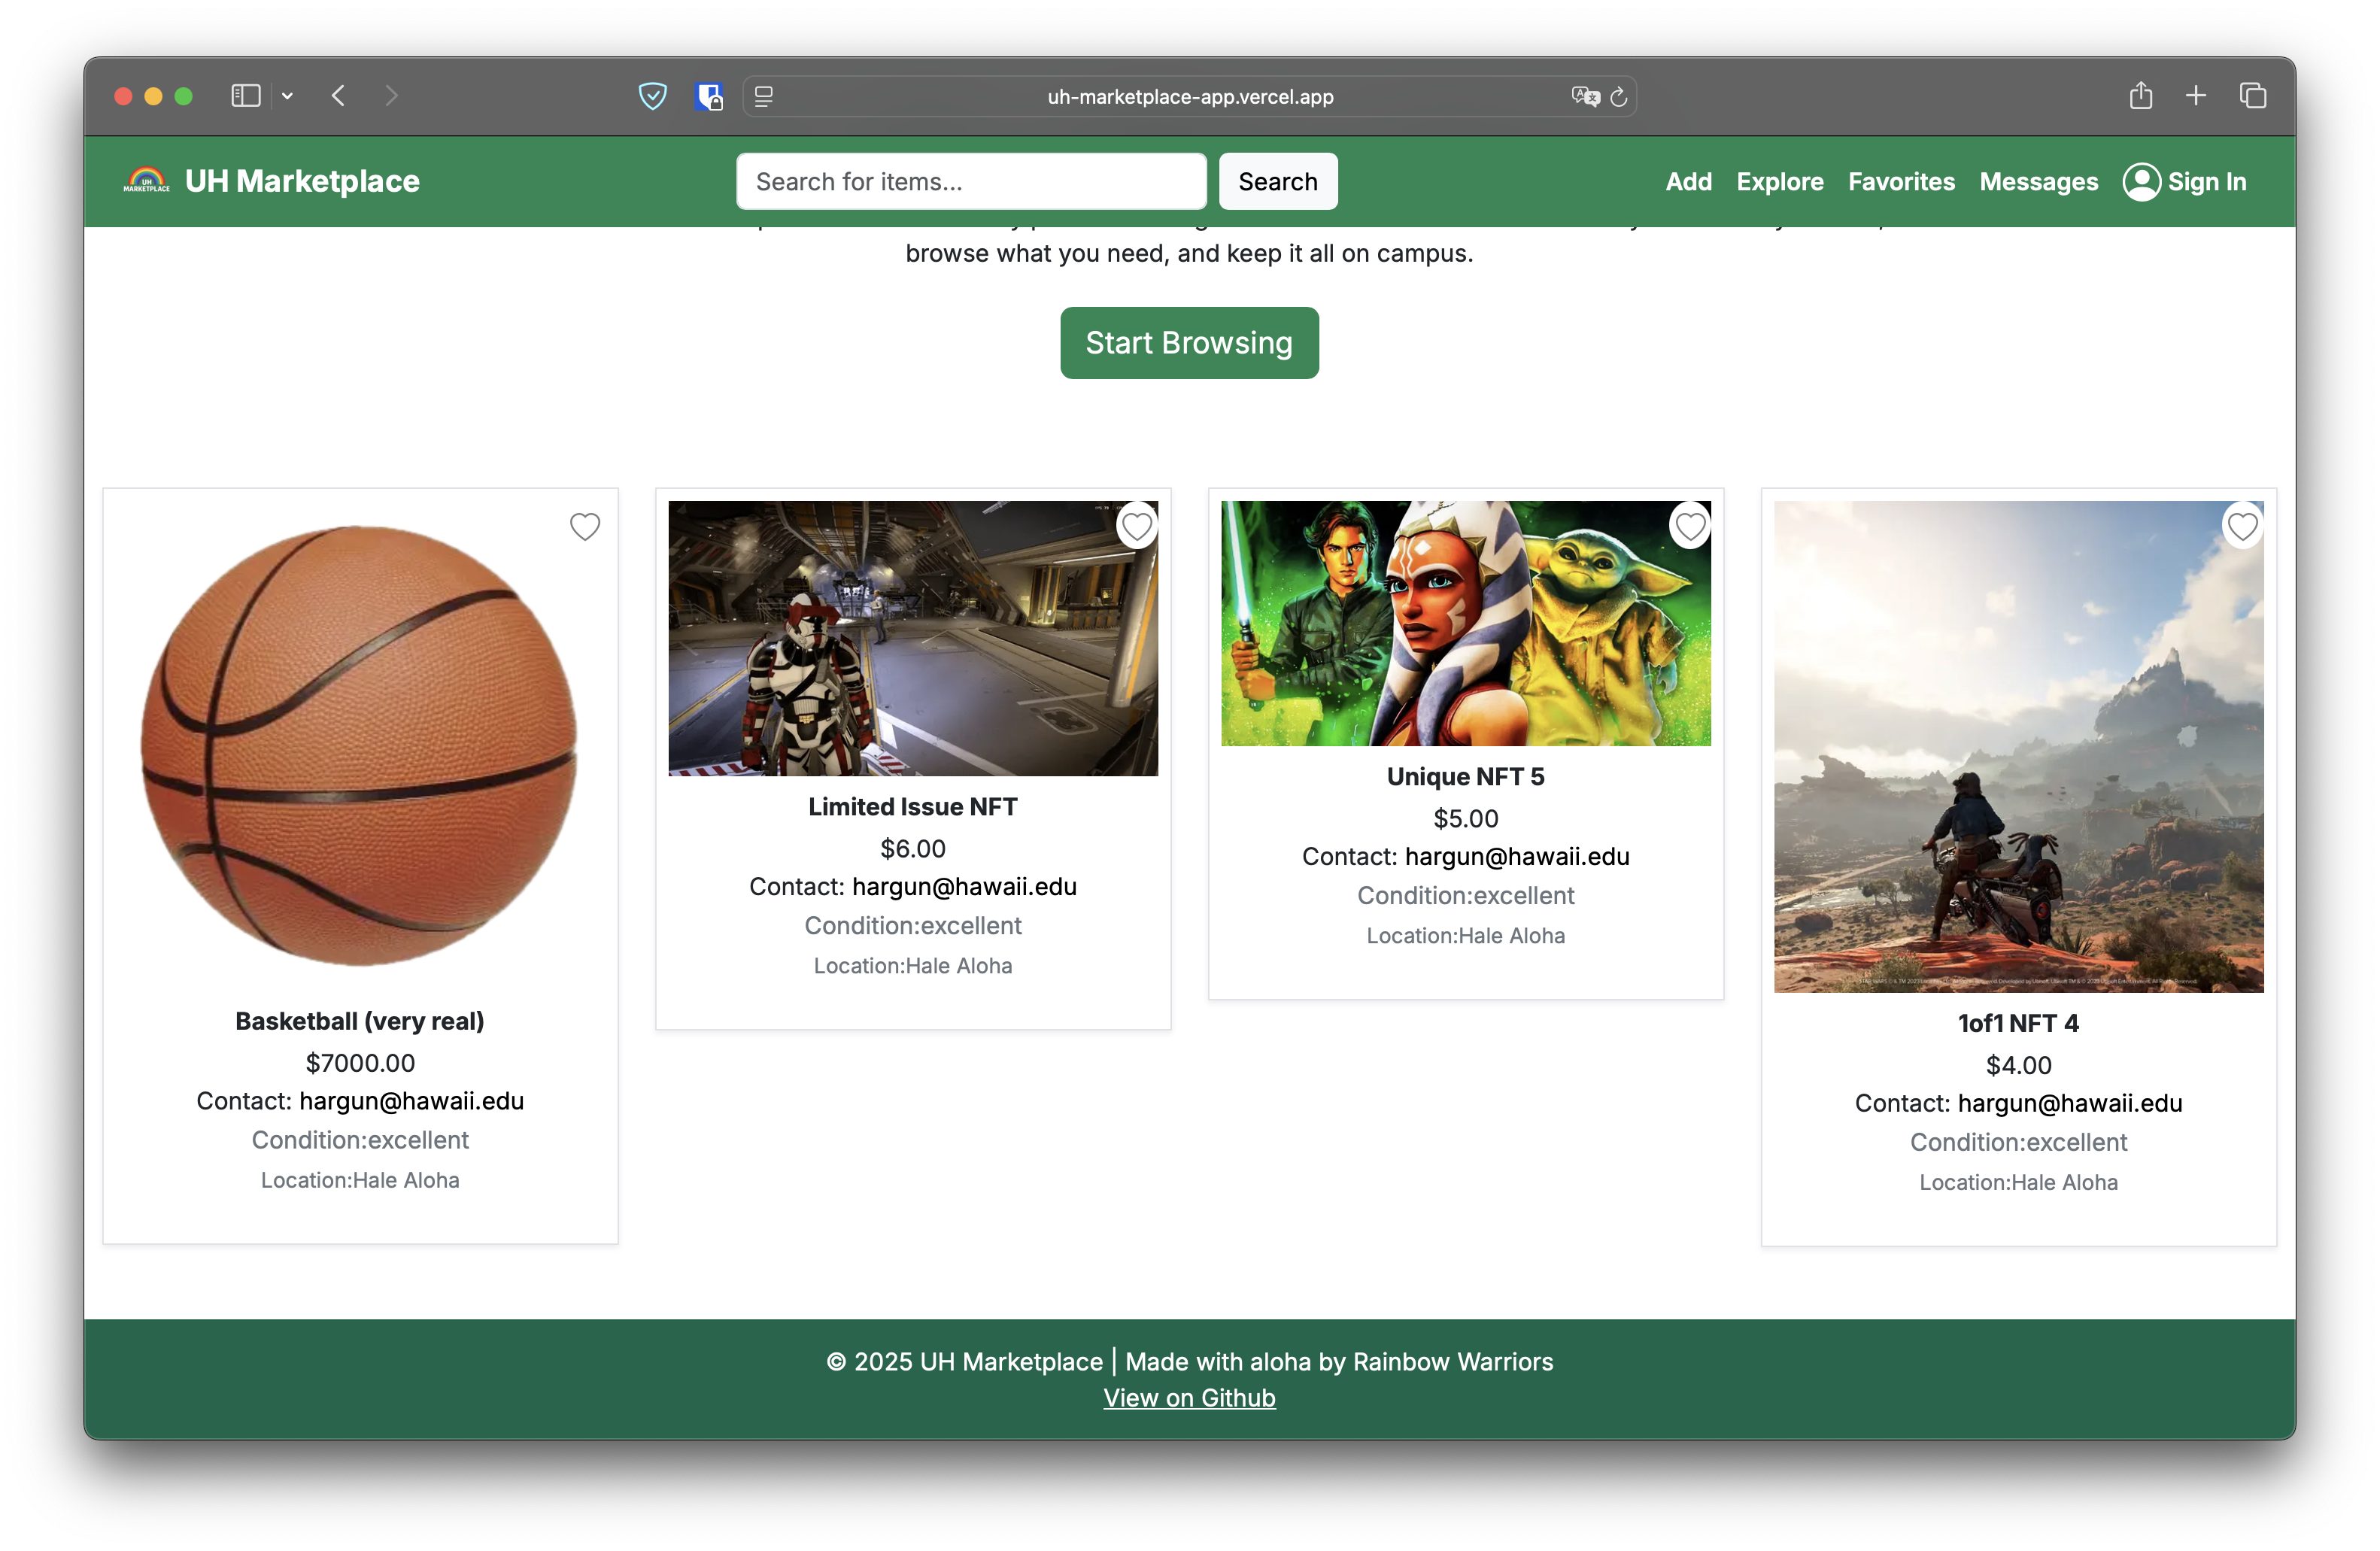This screenshot has height=1551, width=2380.
Task: Reload the page with the refresh icon
Action: pos(1618,96)
